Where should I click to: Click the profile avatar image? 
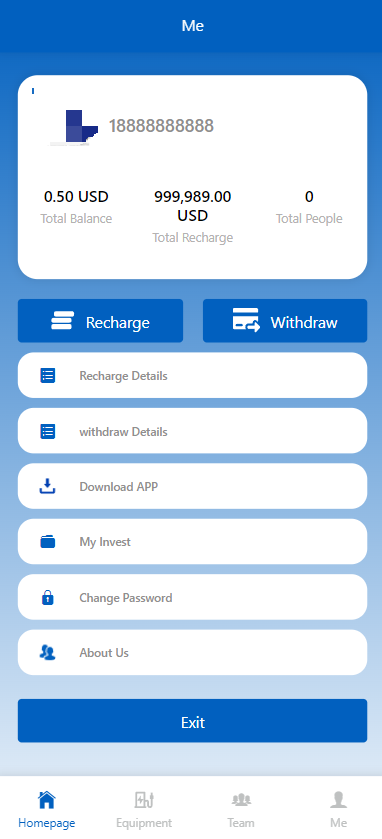tap(74, 128)
